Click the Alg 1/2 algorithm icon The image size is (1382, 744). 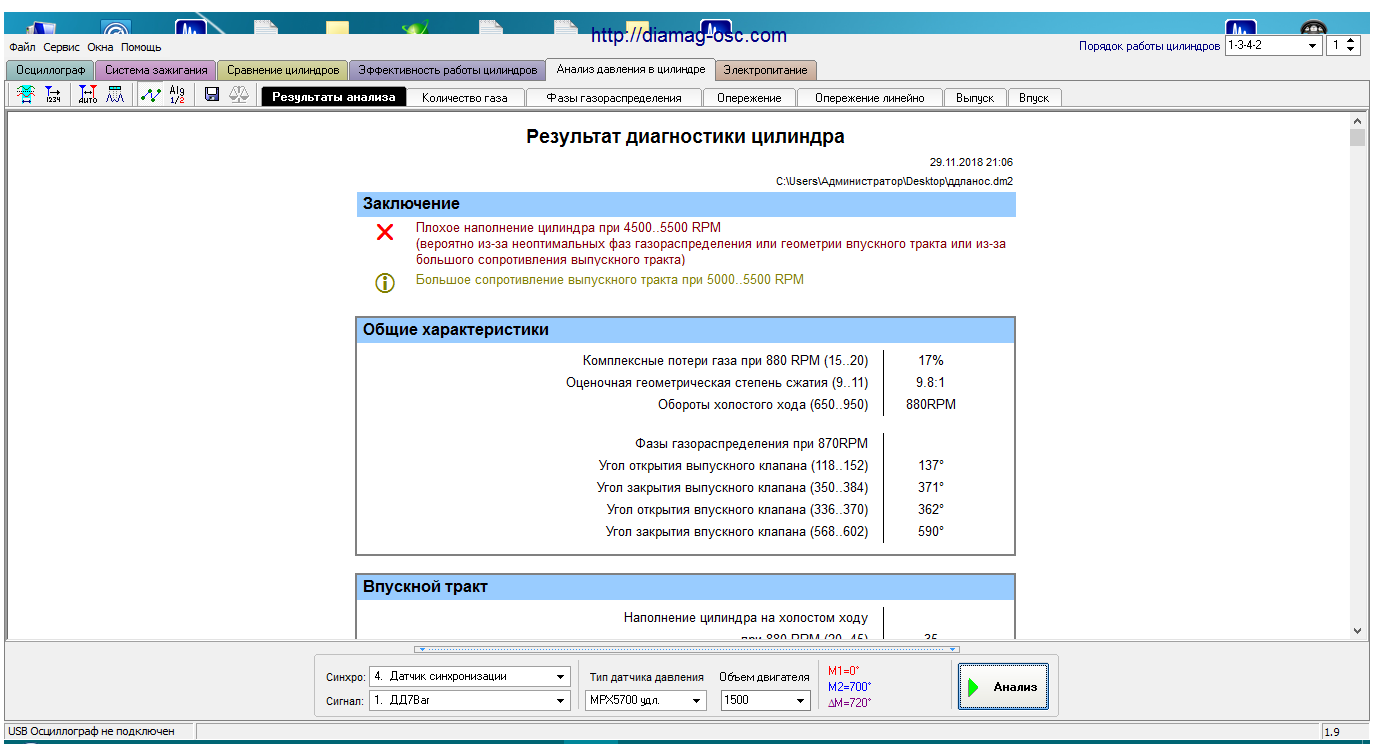pyautogui.click(x=177, y=95)
